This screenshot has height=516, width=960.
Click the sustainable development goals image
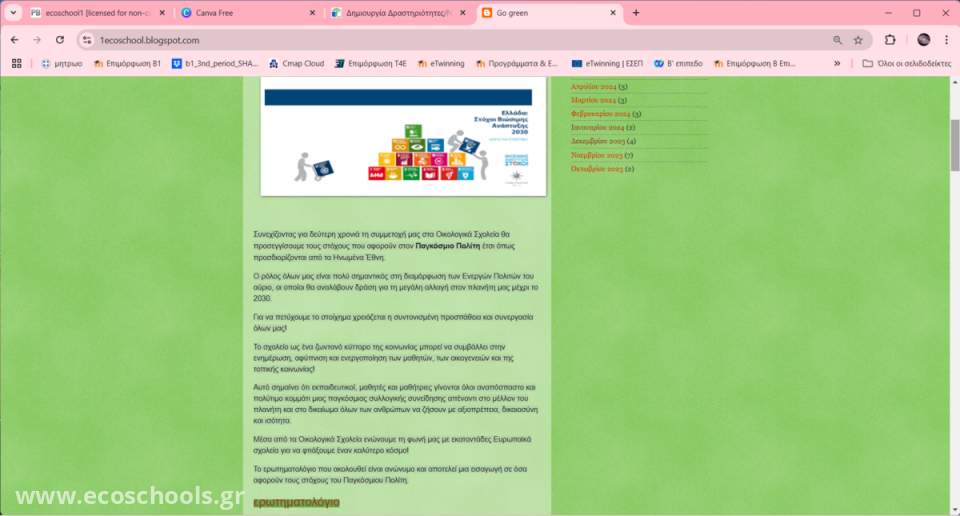(x=403, y=140)
